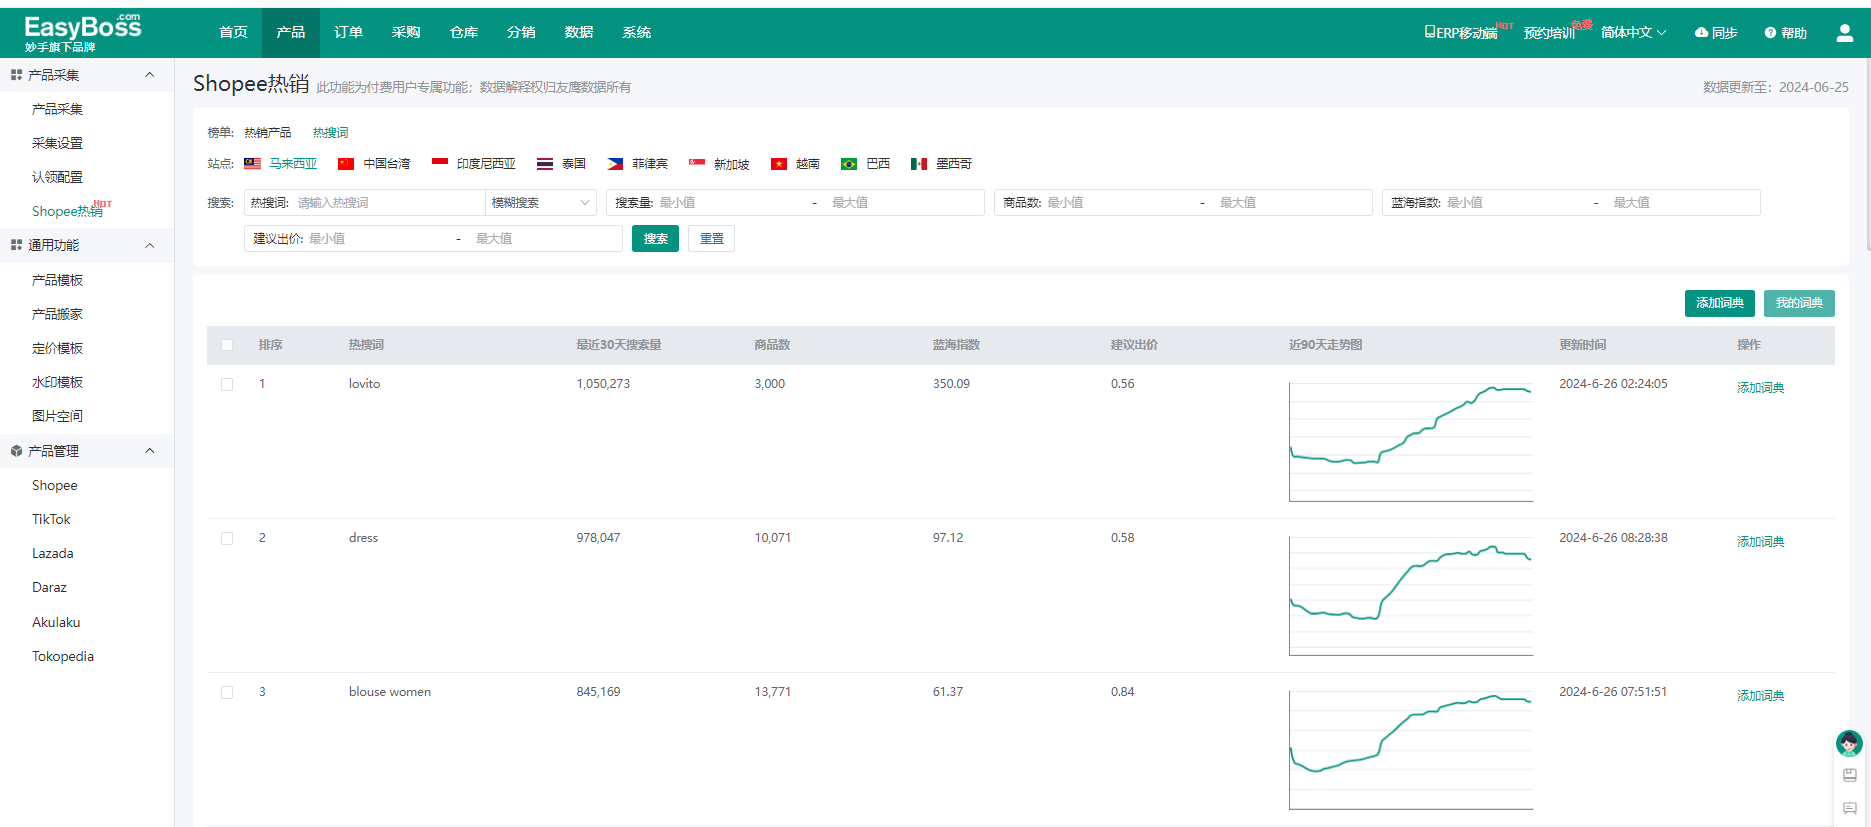Click the 产品采集 grid icon
The image size is (1871, 827).
[x=16, y=75]
